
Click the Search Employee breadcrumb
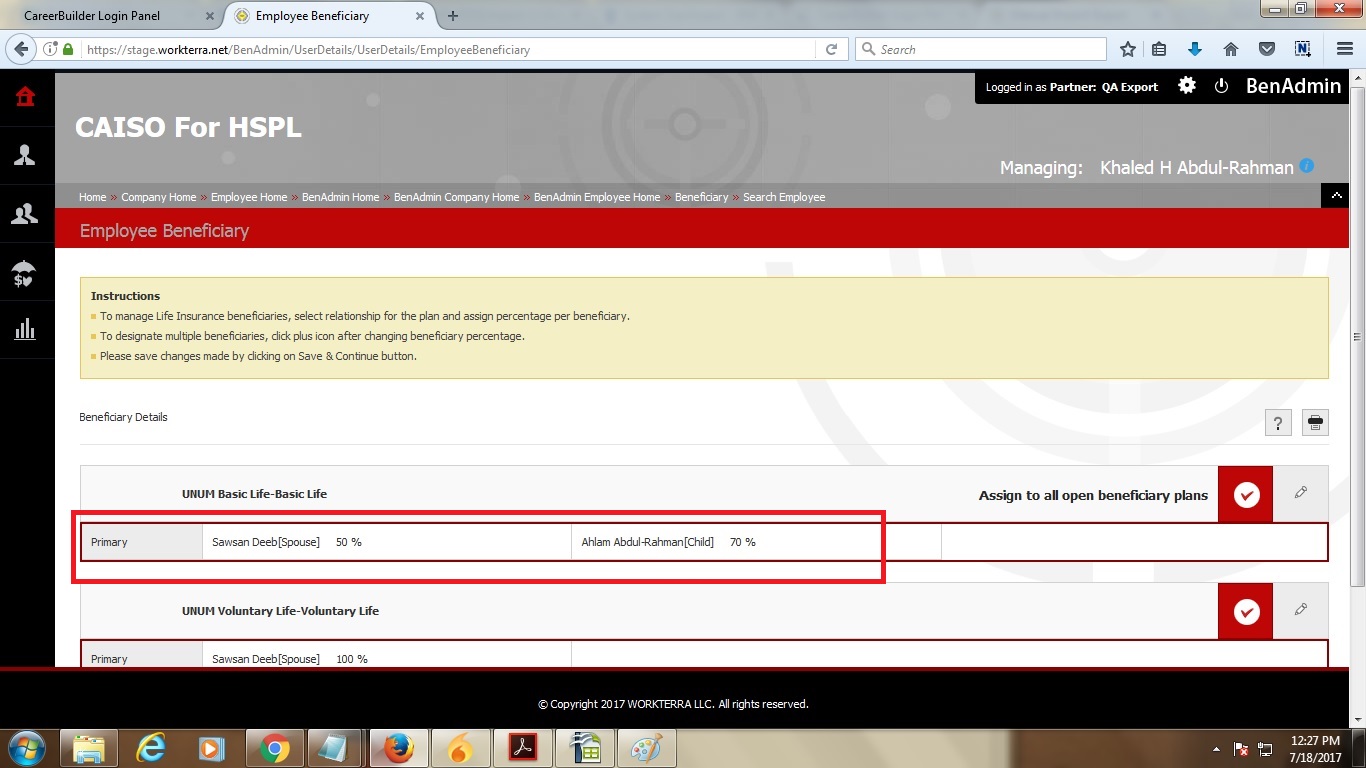(784, 197)
